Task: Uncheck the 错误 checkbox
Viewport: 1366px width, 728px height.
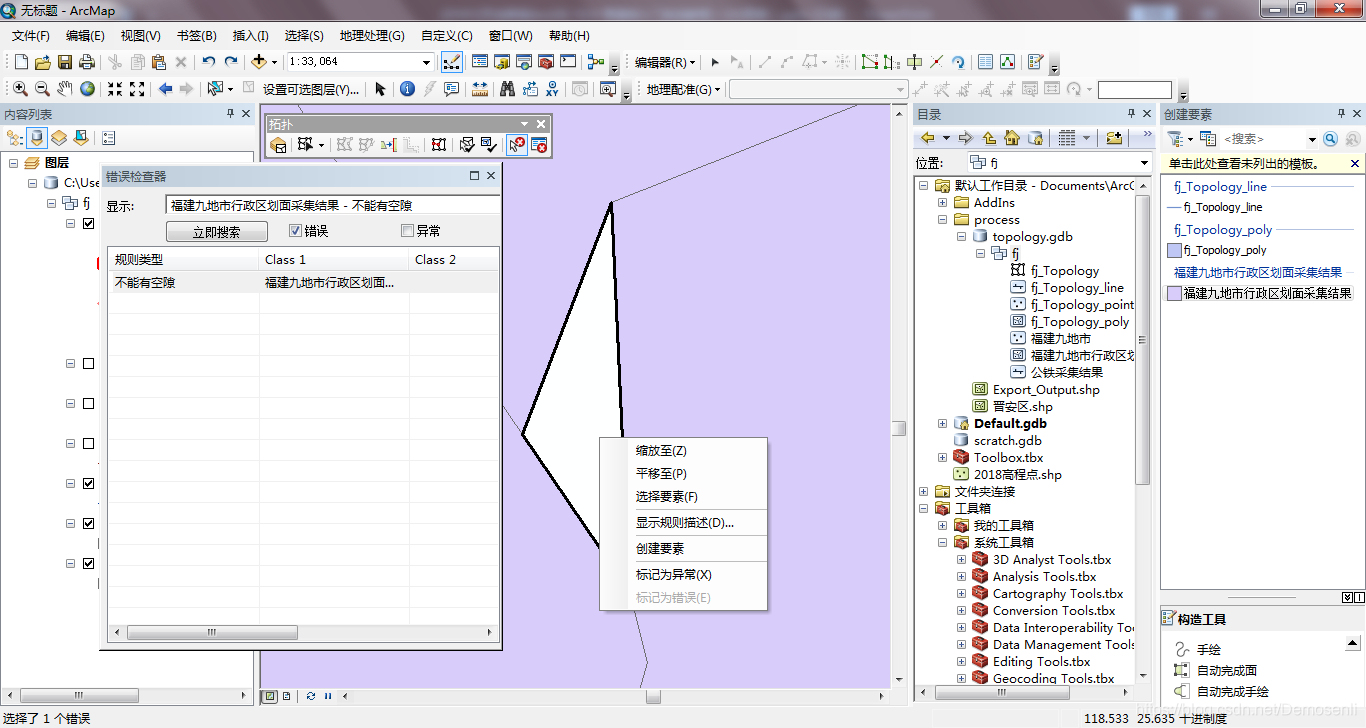Action: [295, 231]
